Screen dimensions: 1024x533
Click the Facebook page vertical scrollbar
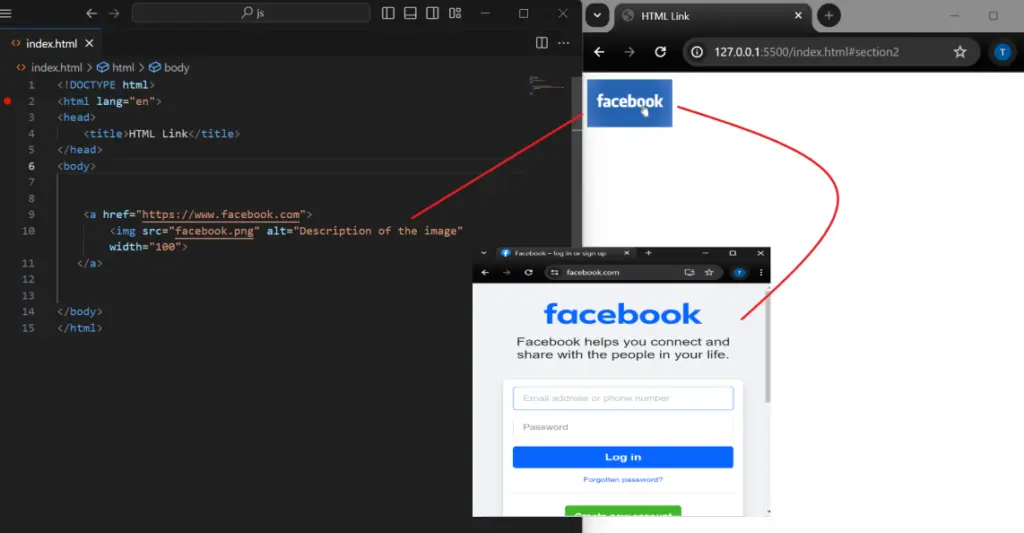(767, 349)
